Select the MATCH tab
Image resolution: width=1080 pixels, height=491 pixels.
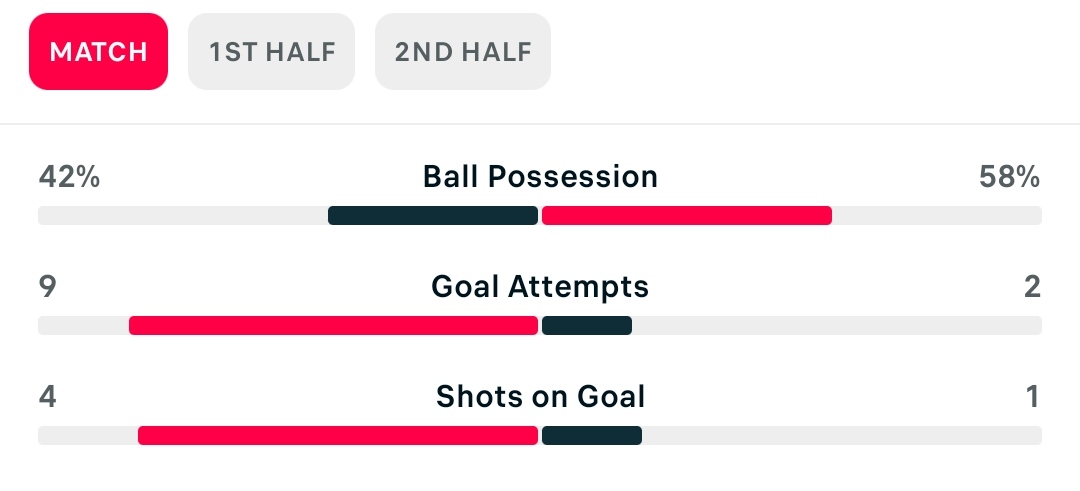point(98,52)
